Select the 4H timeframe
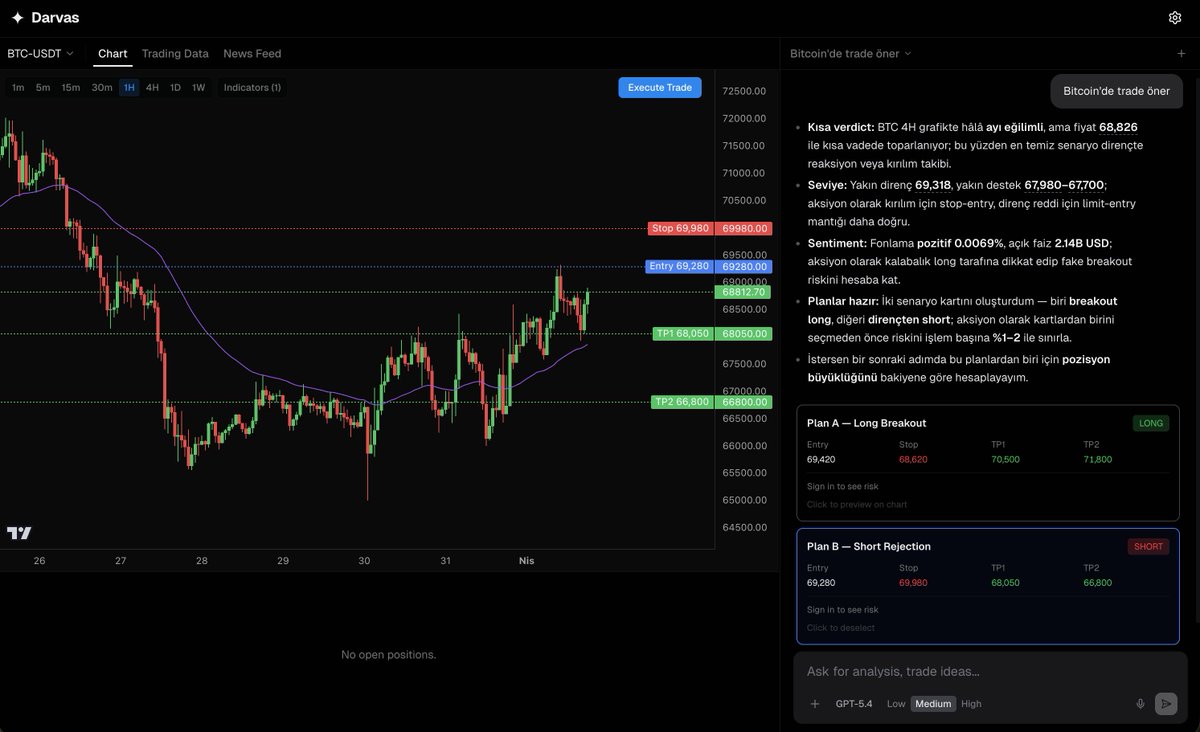 152,87
